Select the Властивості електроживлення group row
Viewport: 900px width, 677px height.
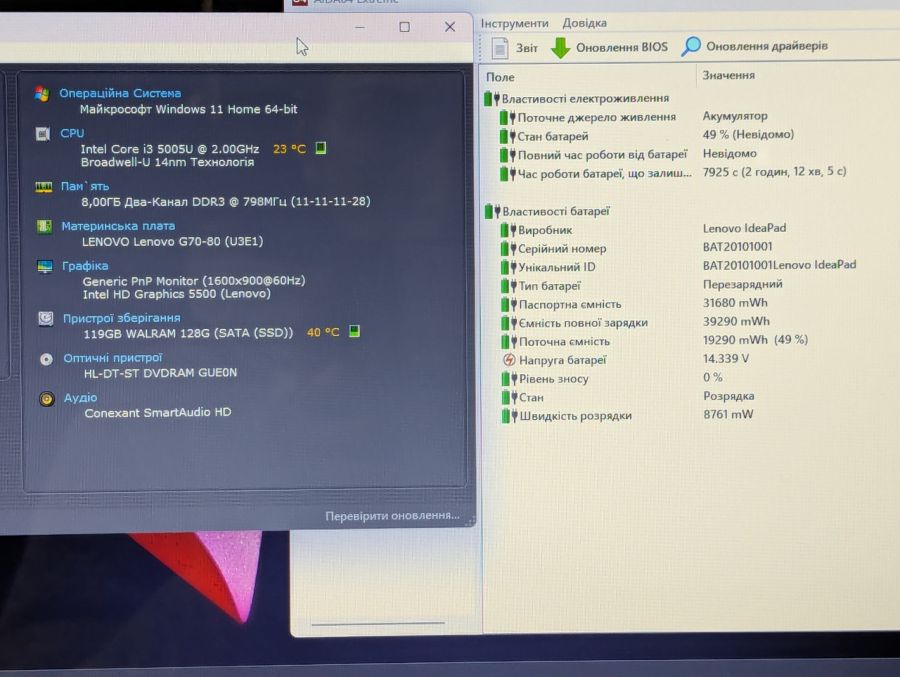[x=577, y=99]
